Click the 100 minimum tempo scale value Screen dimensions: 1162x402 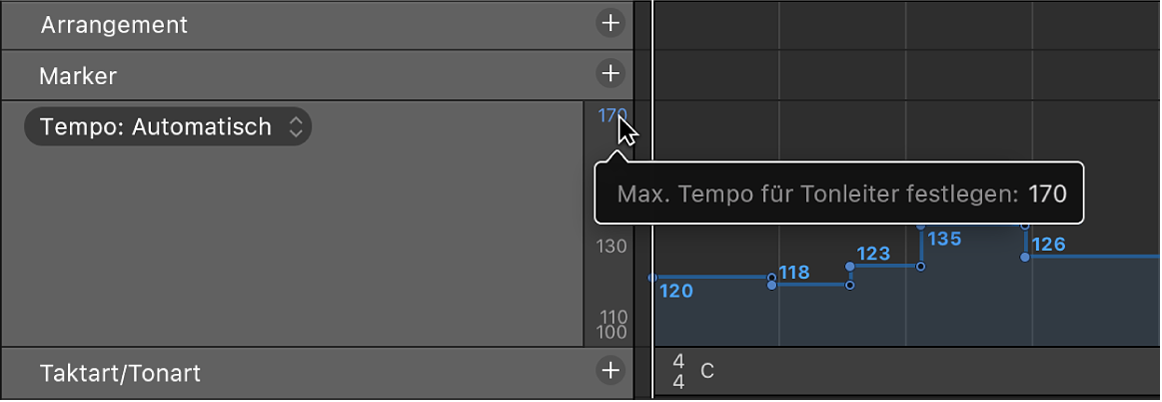[x=612, y=333]
